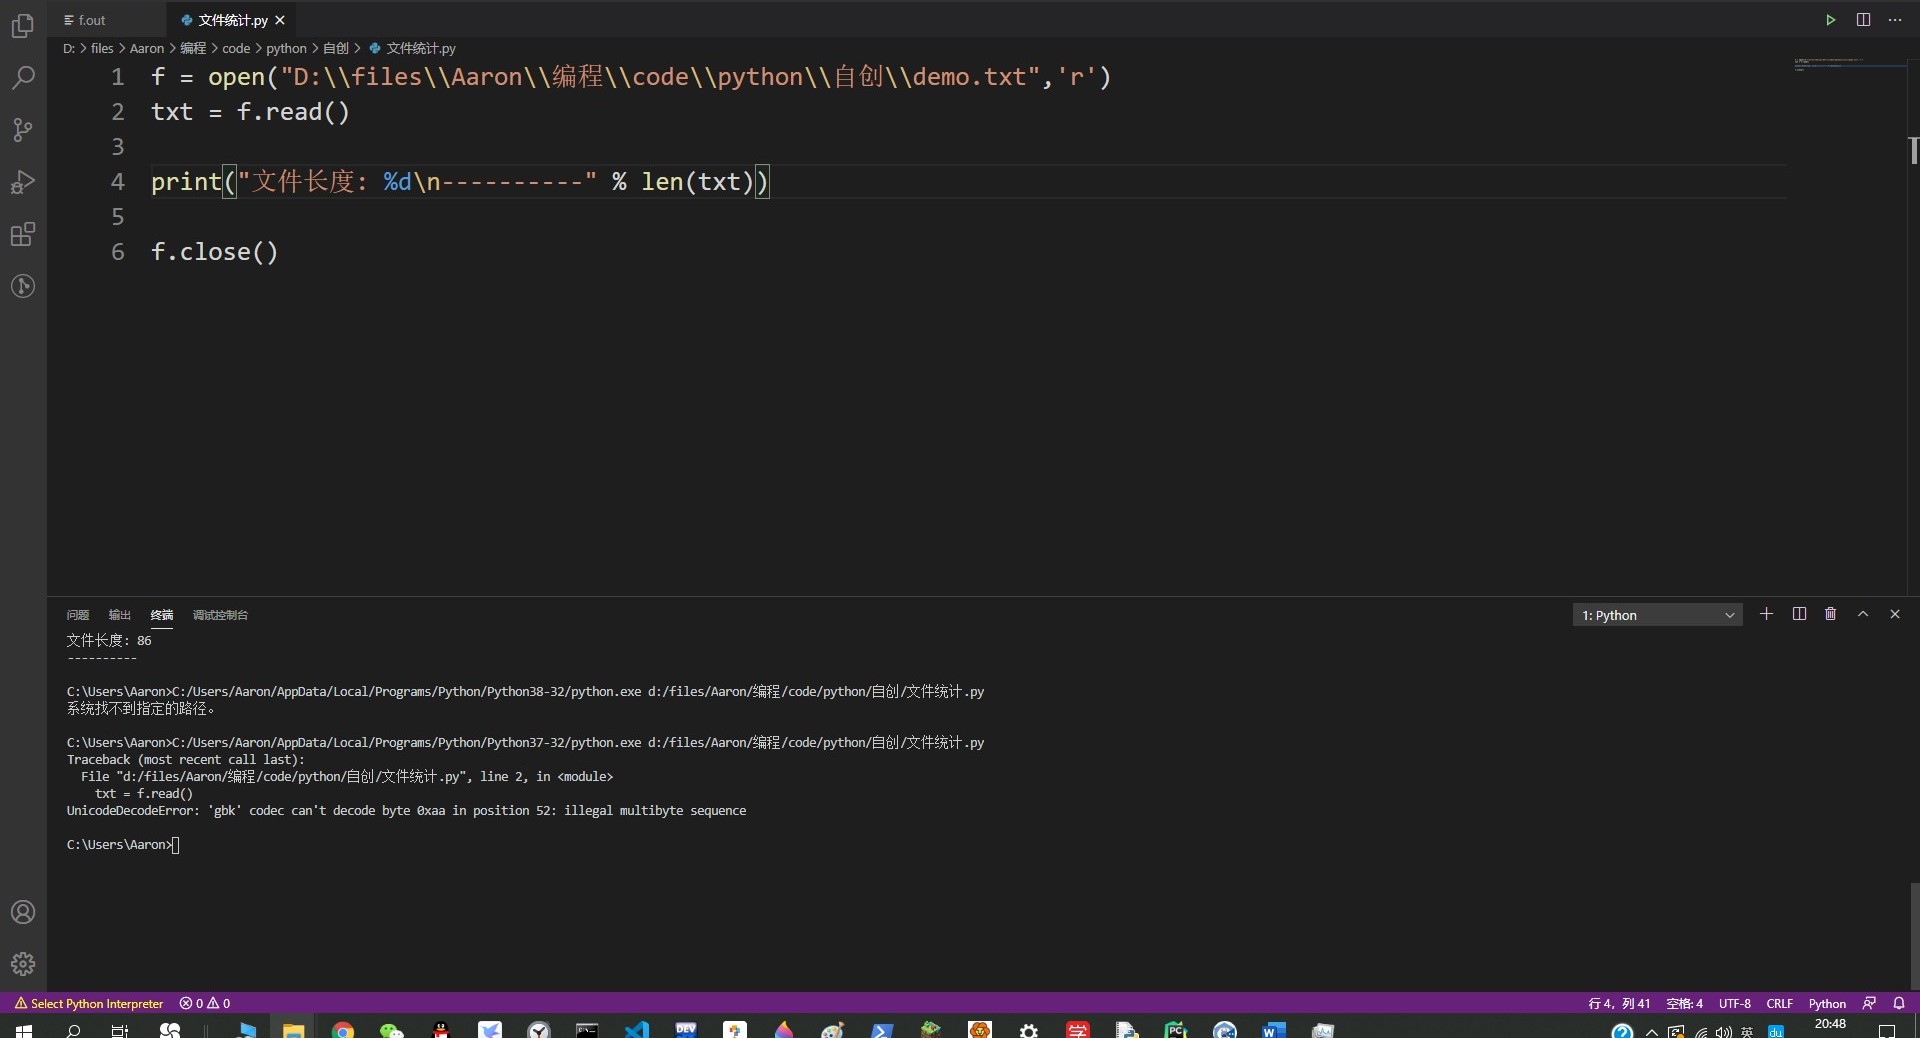Click line number 4 in the gutter
Image resolution: width=1920 pixels, height=1038 pixels.
click(118, 181)
